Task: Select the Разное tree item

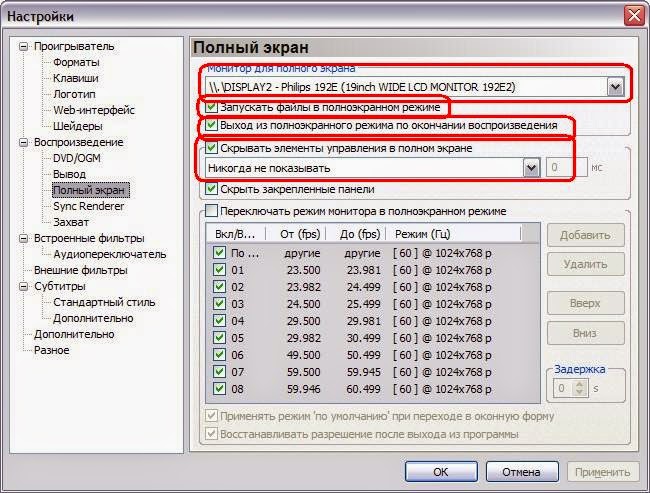Action: (52, 350)
